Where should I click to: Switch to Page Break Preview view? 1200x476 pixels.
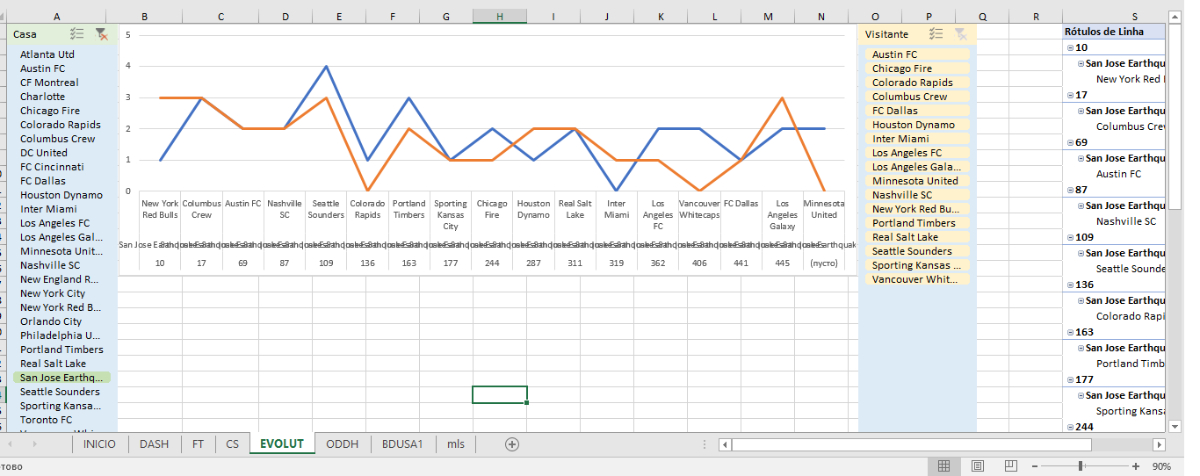[x=1010, y=466]
